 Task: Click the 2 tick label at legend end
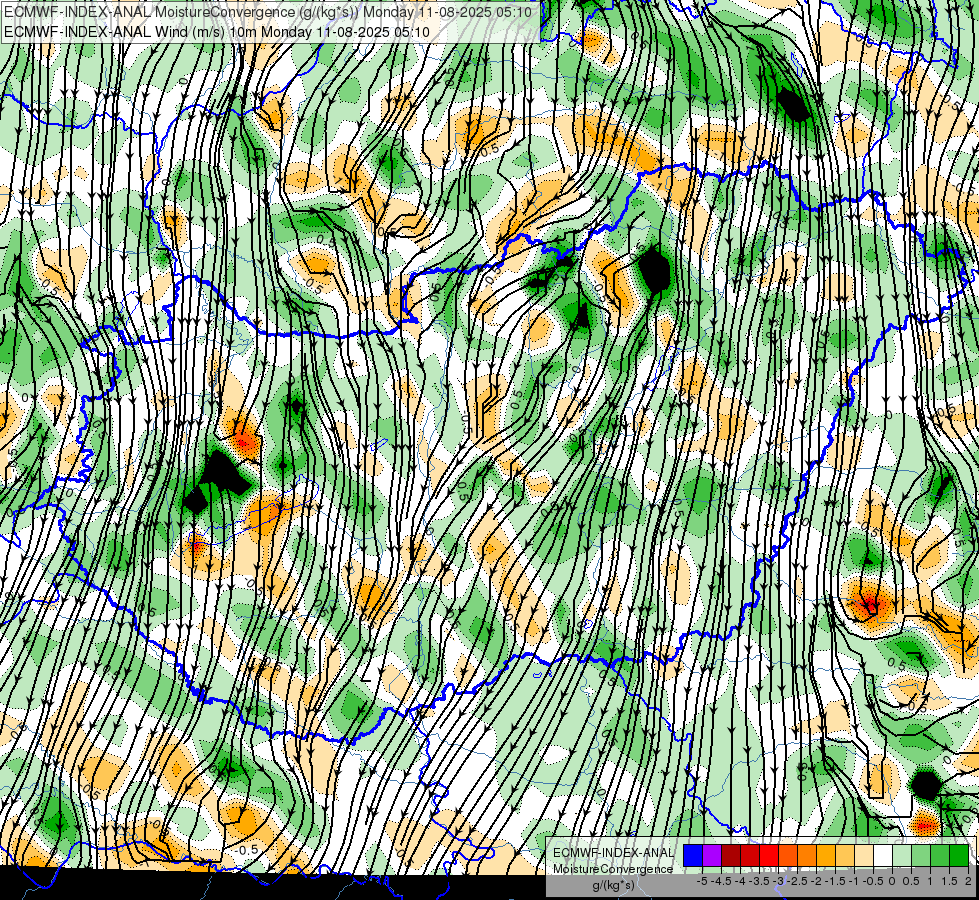968,881
